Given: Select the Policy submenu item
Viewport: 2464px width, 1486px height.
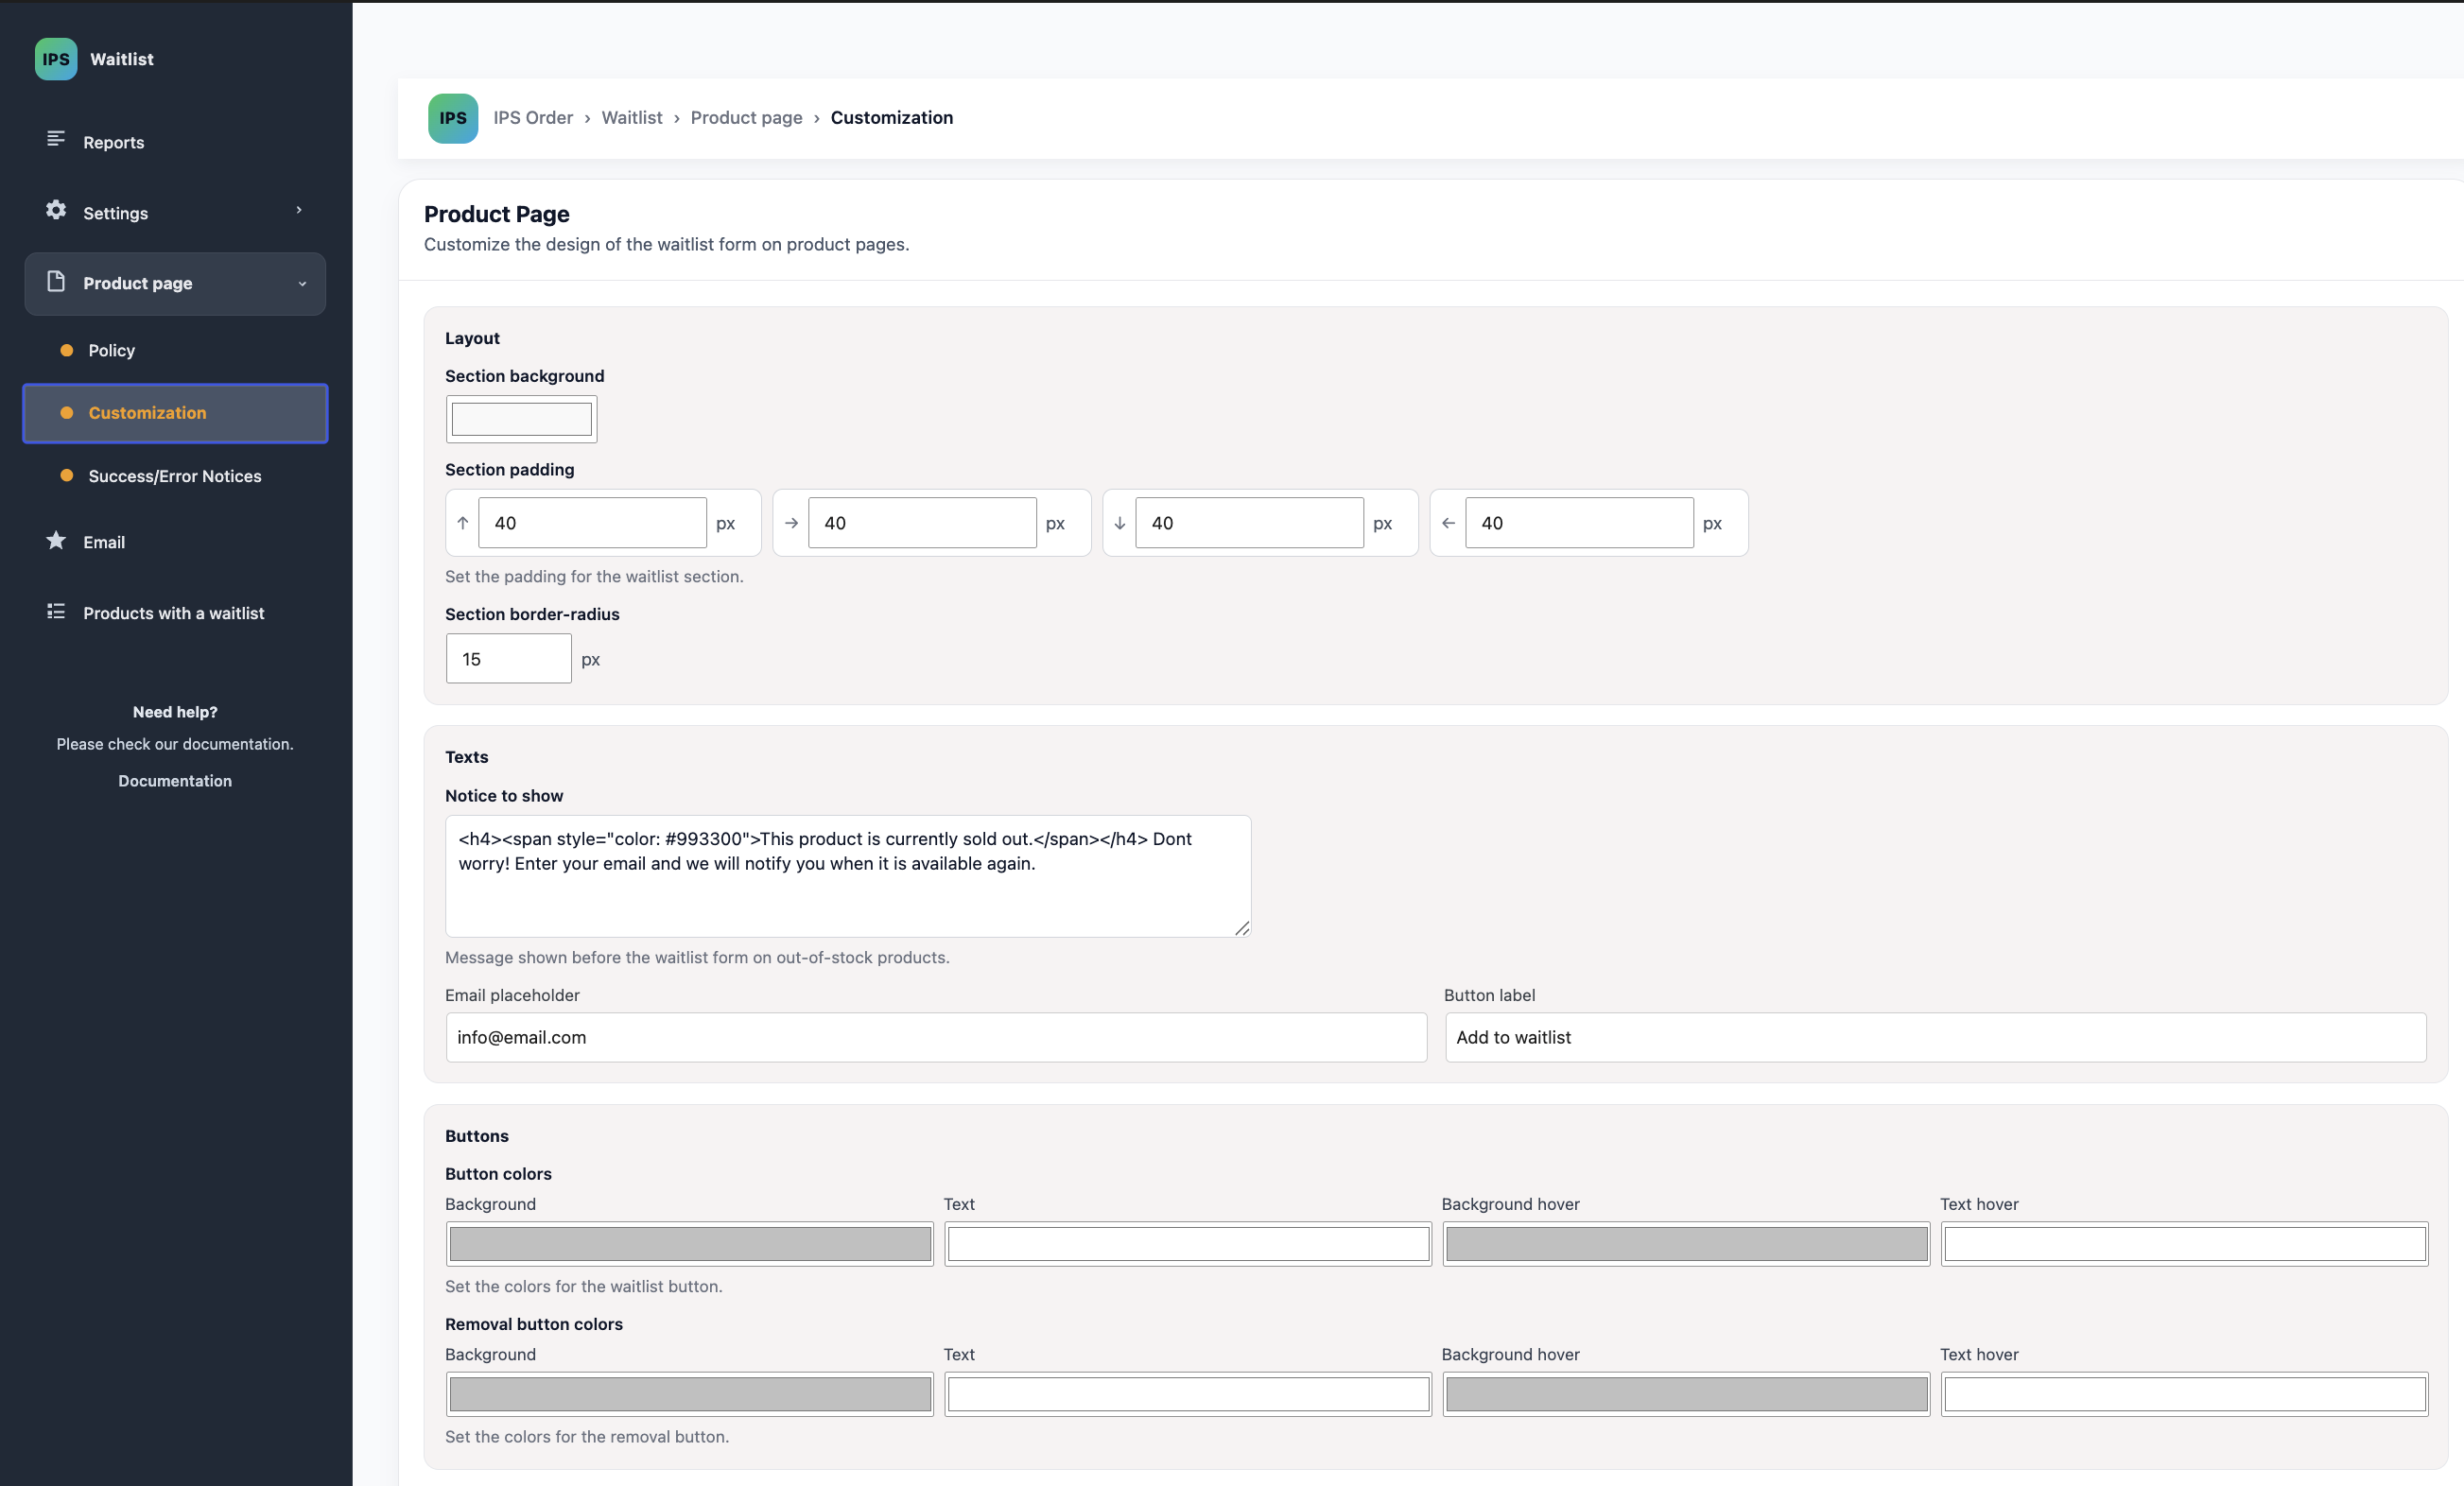Looking at the screenshot, I should 175,350.
